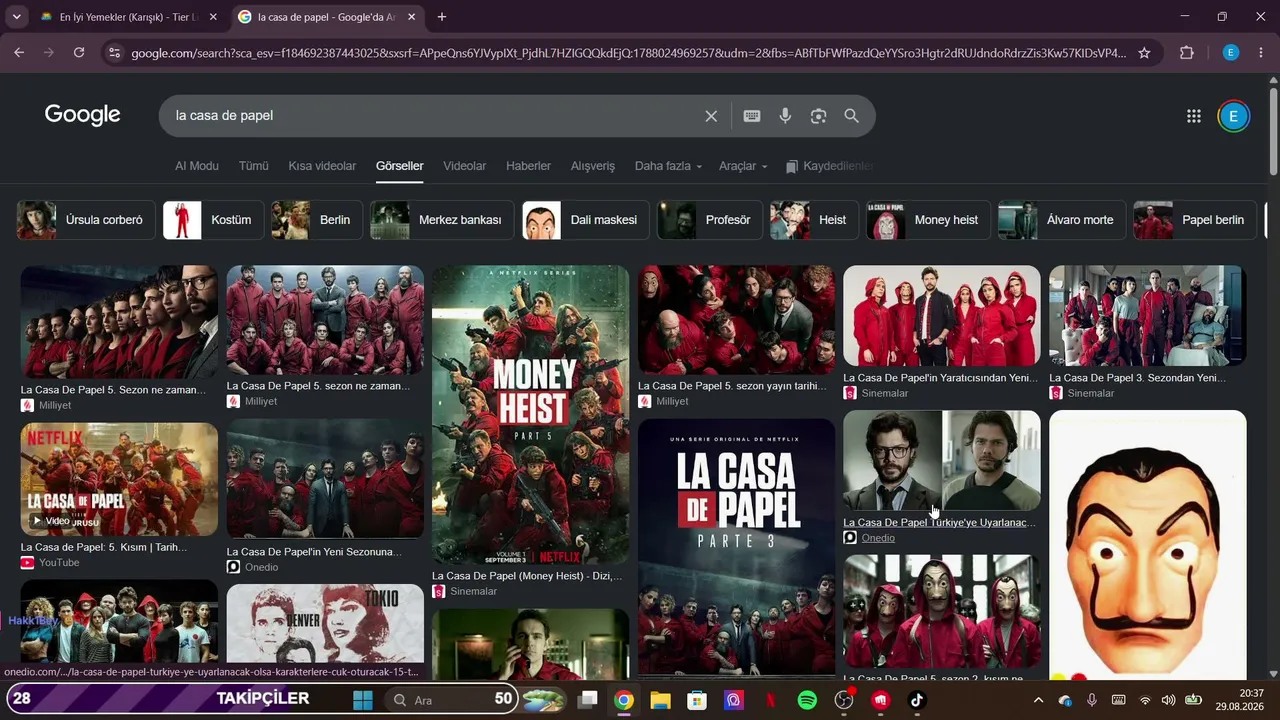View site information icon in the address bar
1280x720 pixels.
click(114, 53)
